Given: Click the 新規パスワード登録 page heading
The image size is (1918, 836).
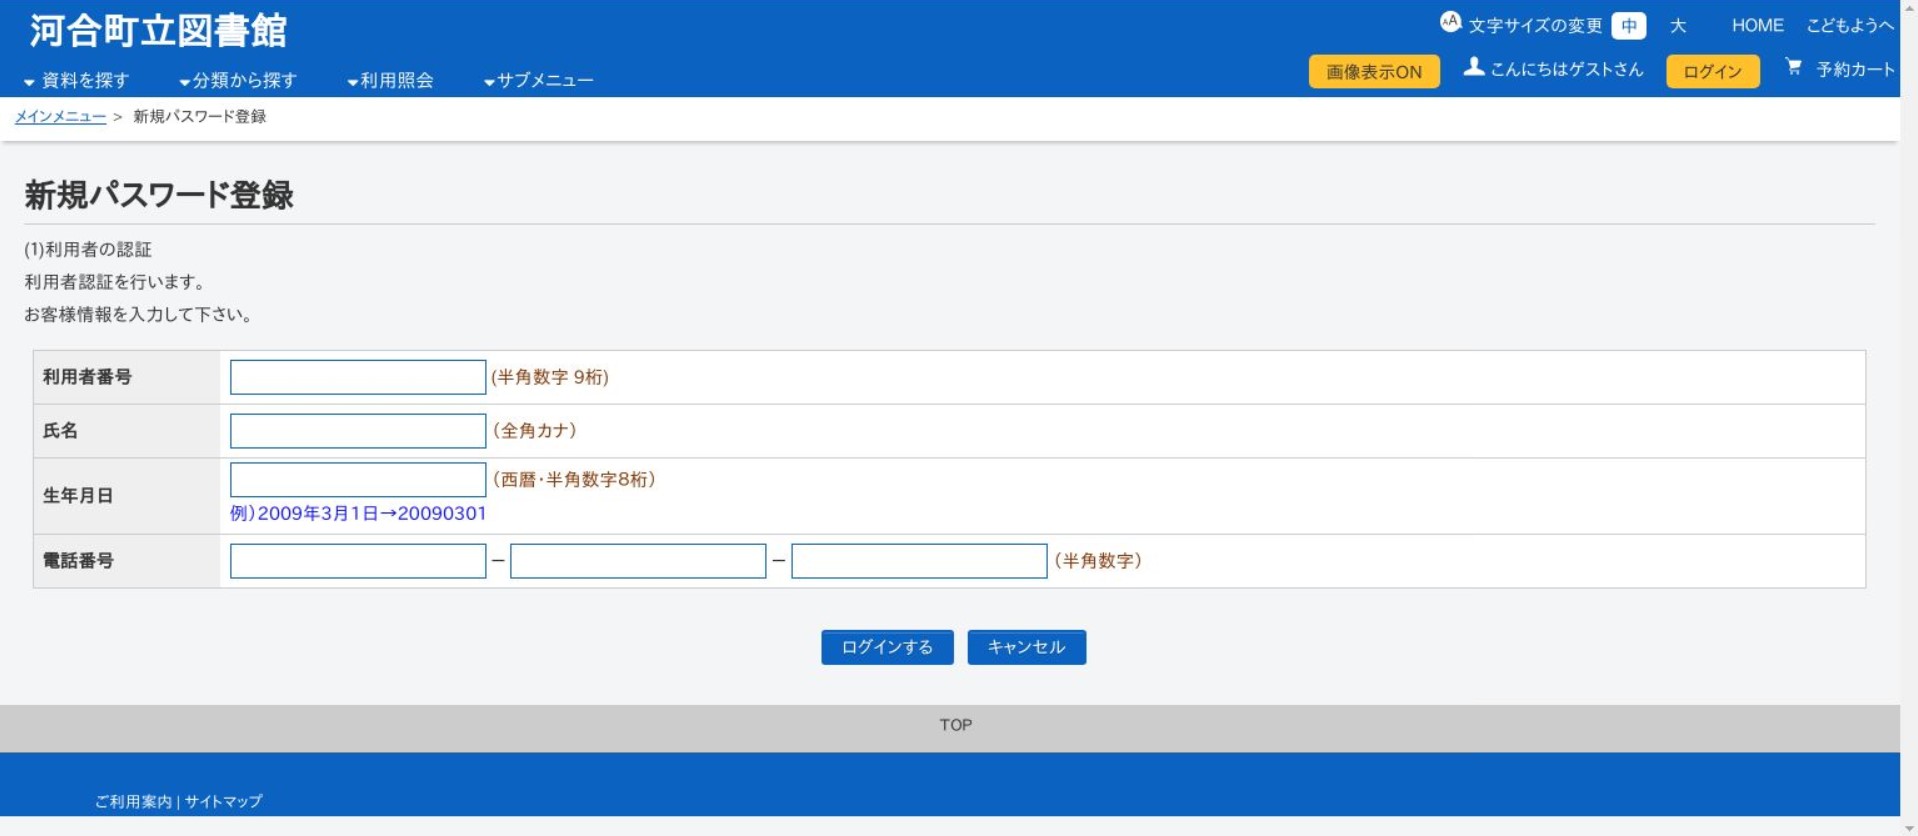Looking at the screenshot, I should [158, 196].
